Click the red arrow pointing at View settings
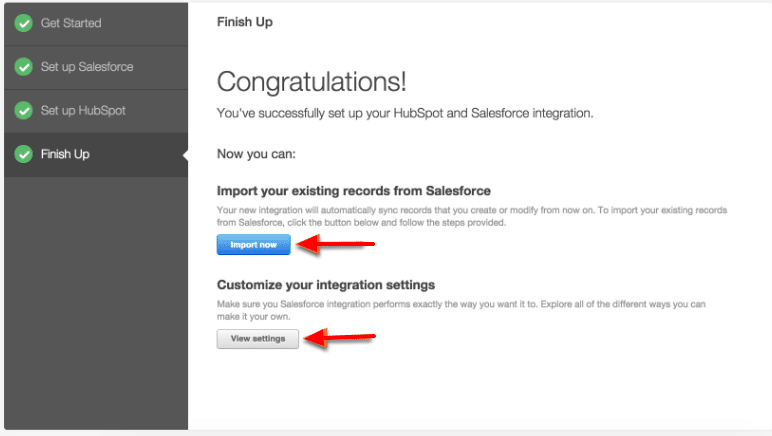Viewport: 772px width, 436px height. [331, 338]
